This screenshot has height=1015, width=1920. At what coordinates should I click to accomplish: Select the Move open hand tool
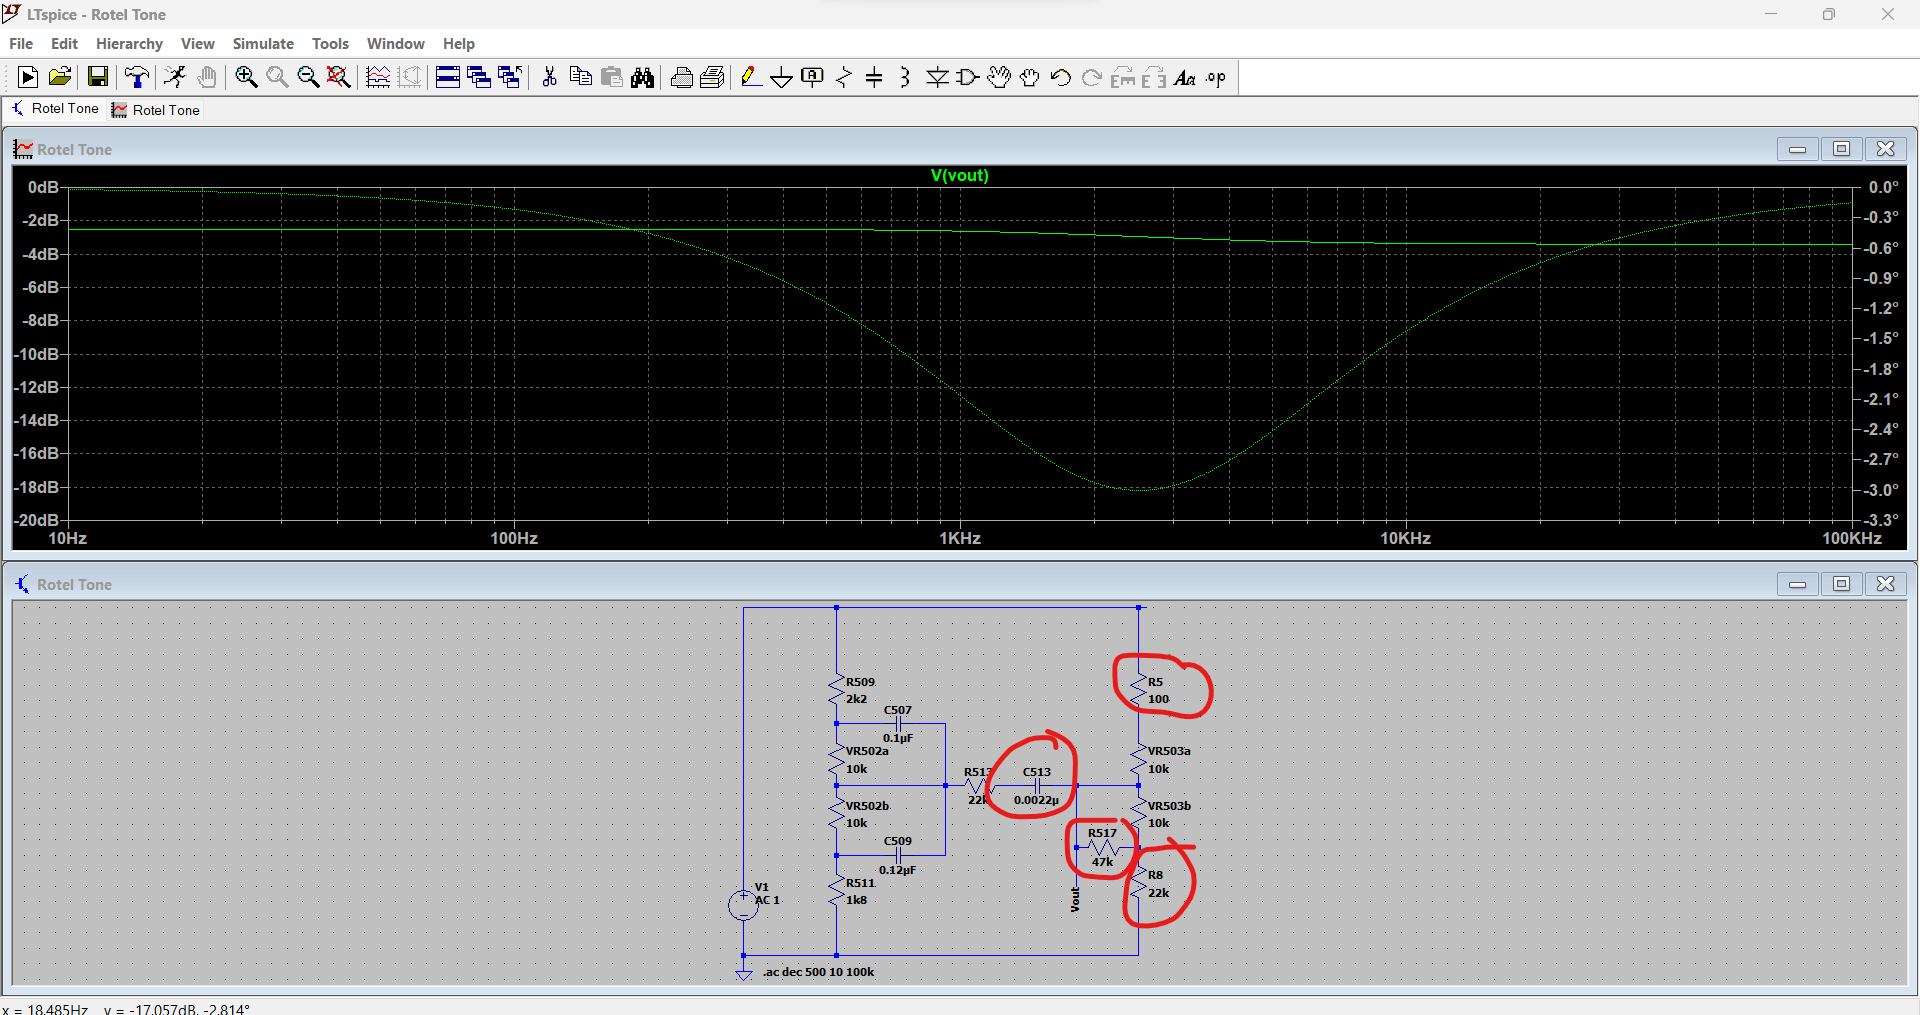(999, 77)
